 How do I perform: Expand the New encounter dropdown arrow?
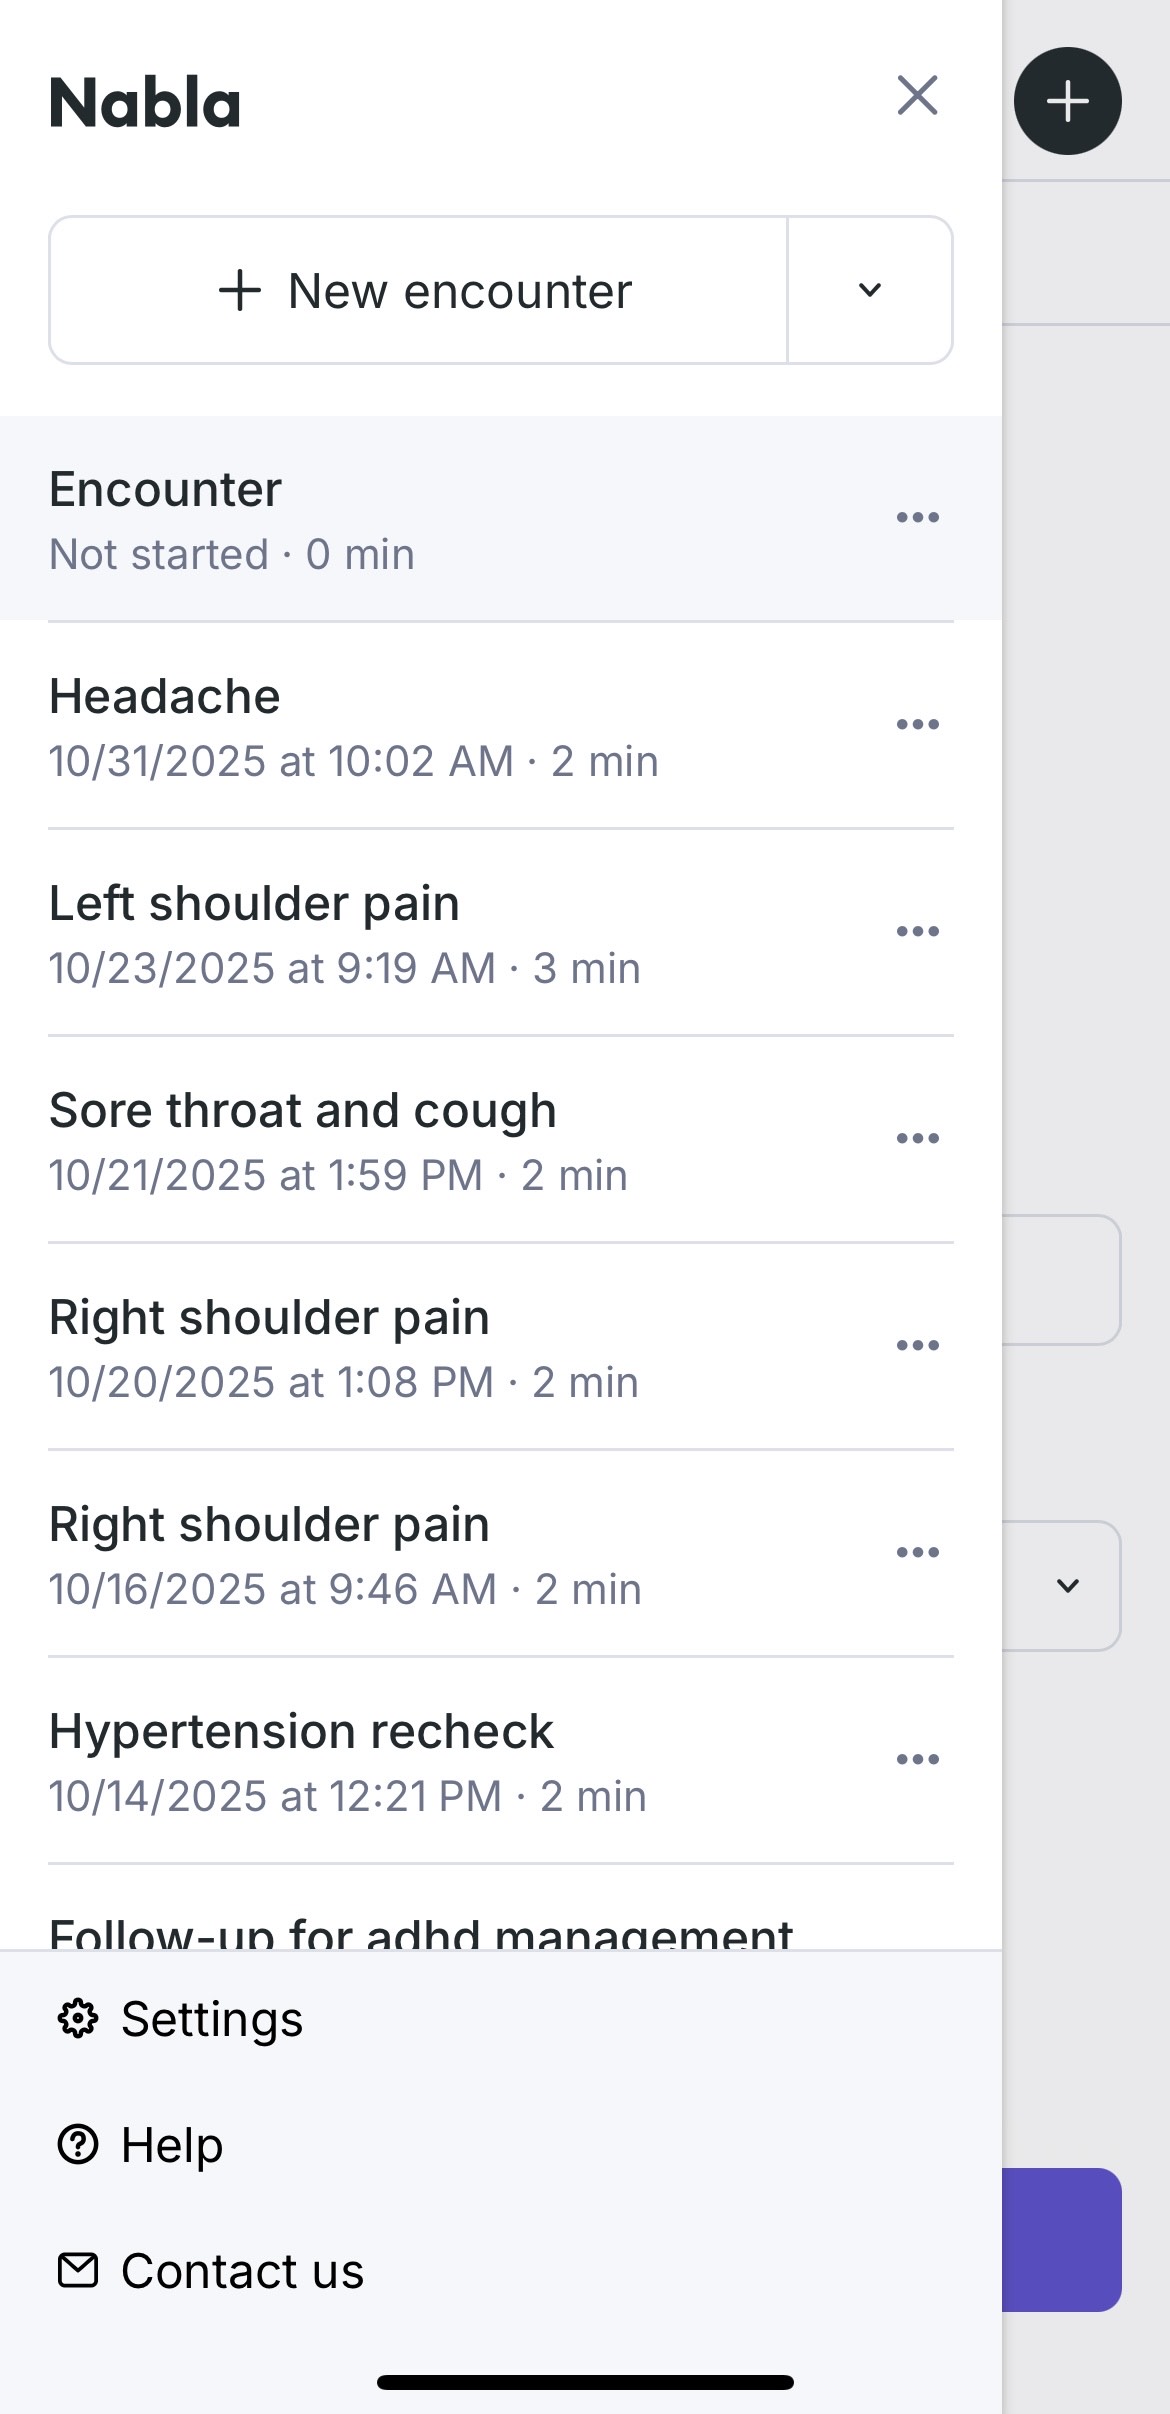870,290
